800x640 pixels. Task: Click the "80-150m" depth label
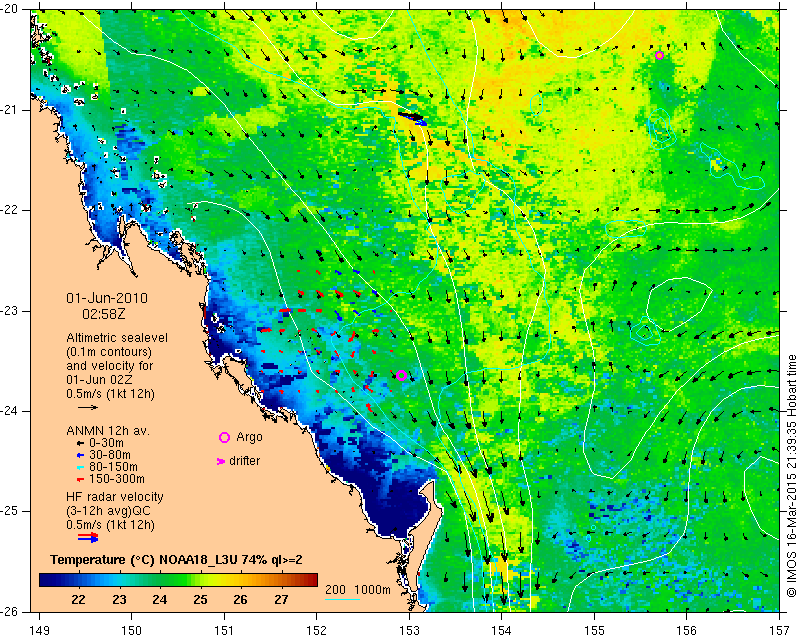click(x=113, y=467)
